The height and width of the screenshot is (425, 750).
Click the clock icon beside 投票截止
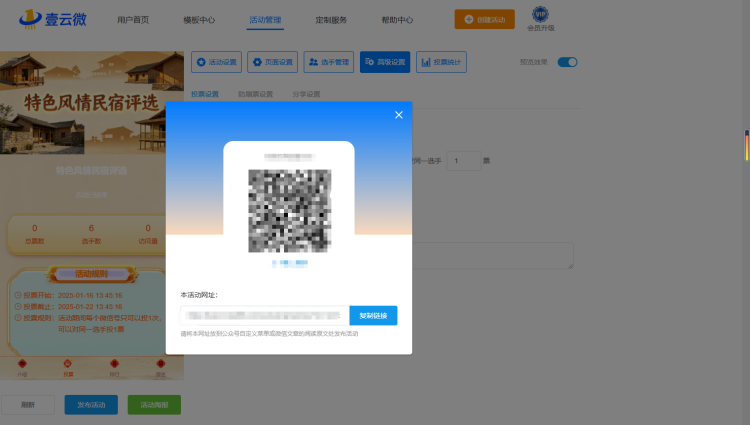tap(18, 306)
